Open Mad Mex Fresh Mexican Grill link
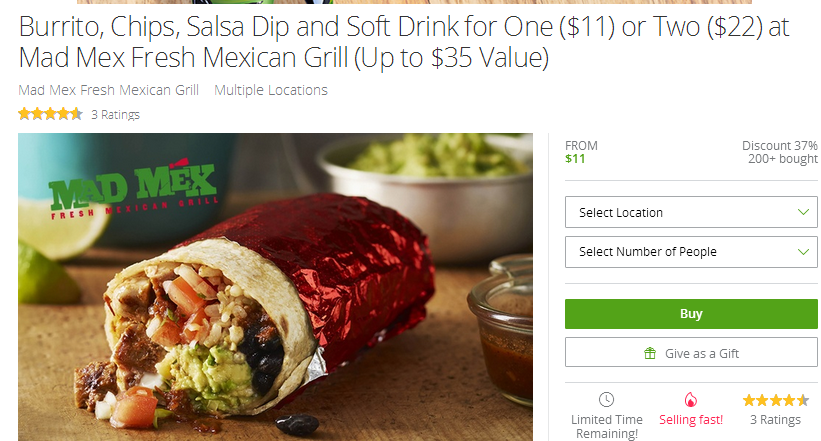The image size is (821, 441). pyautogui.click(x=109, y=90)
